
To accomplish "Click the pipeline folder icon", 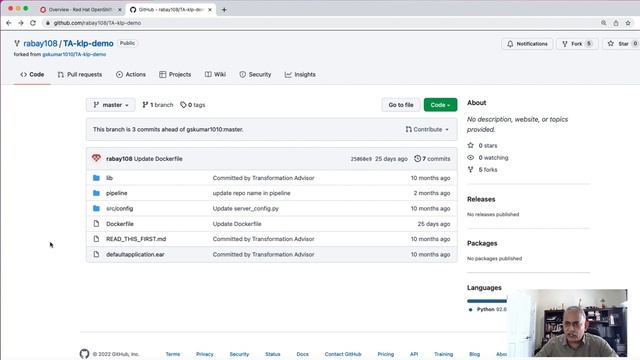I will pos(96,193).
